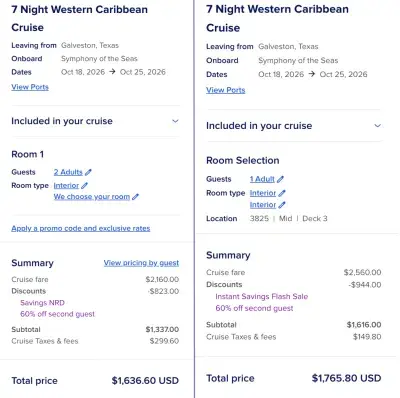Expand left Included in your cruise chevron

175,121
